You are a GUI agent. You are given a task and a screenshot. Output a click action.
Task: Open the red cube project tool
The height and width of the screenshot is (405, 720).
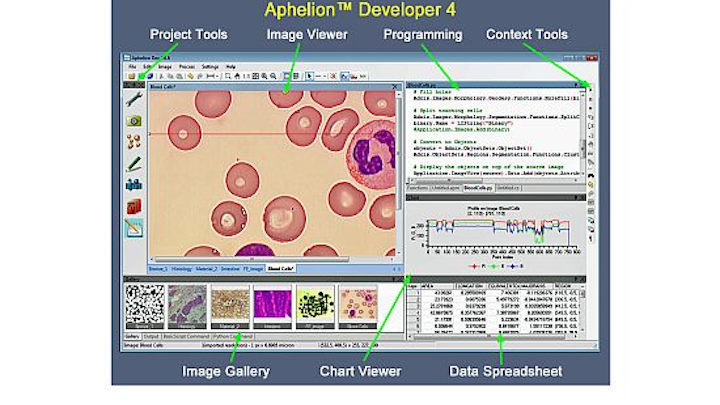[x=134, y=206]
